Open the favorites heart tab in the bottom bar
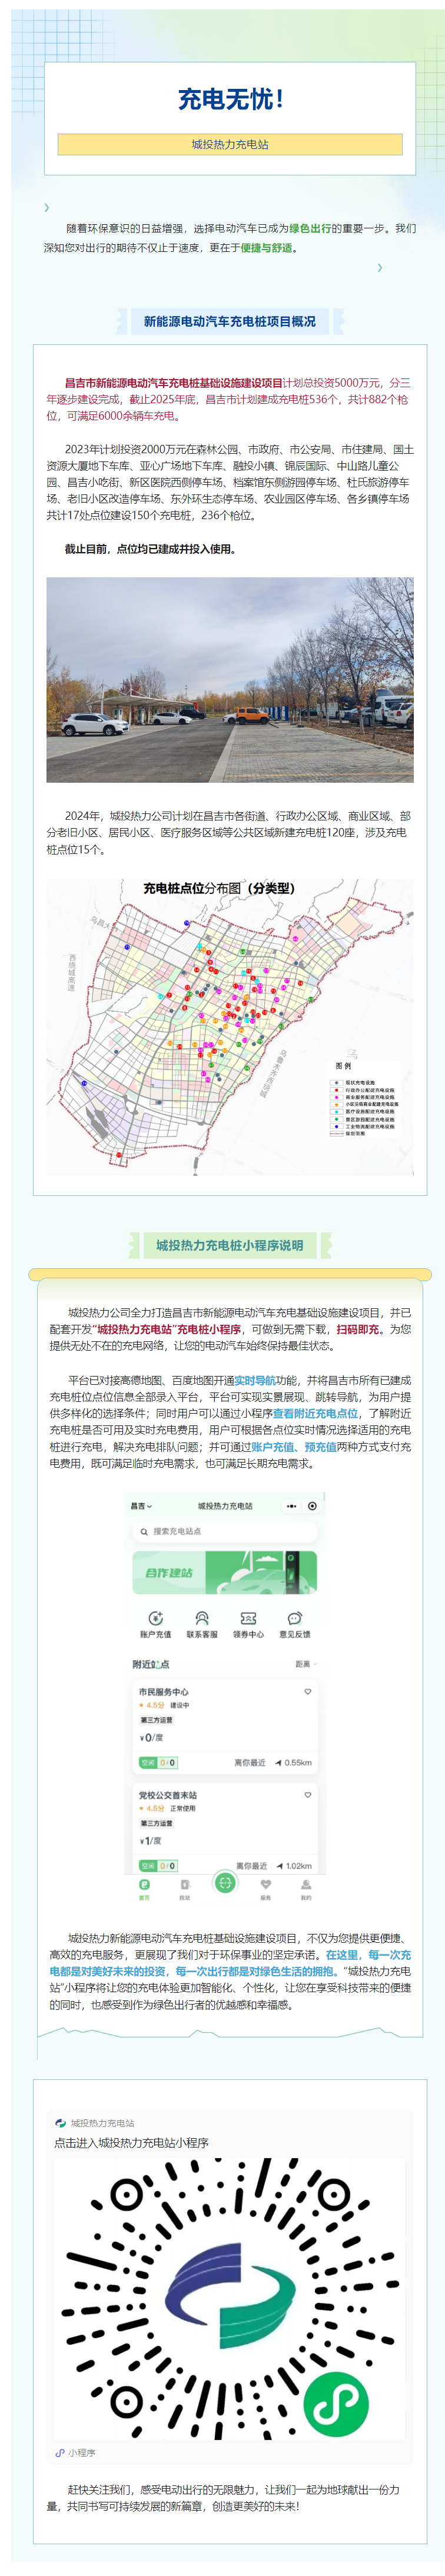 pos(266,1885)
